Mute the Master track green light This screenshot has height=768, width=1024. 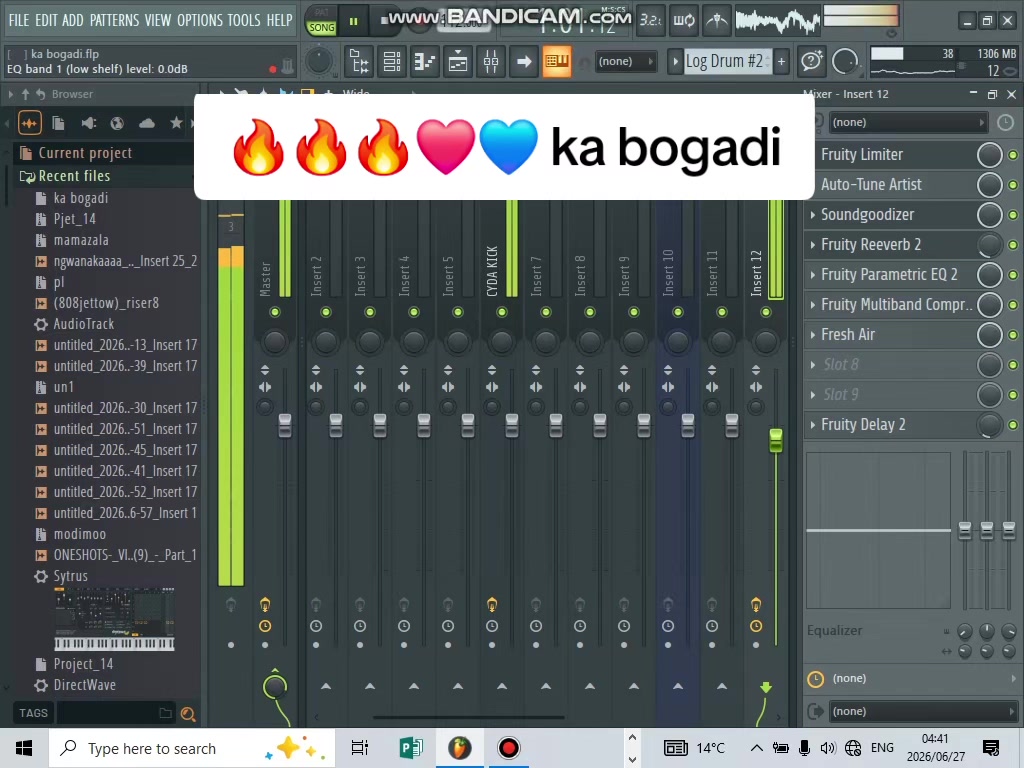(x=275, y=312)
